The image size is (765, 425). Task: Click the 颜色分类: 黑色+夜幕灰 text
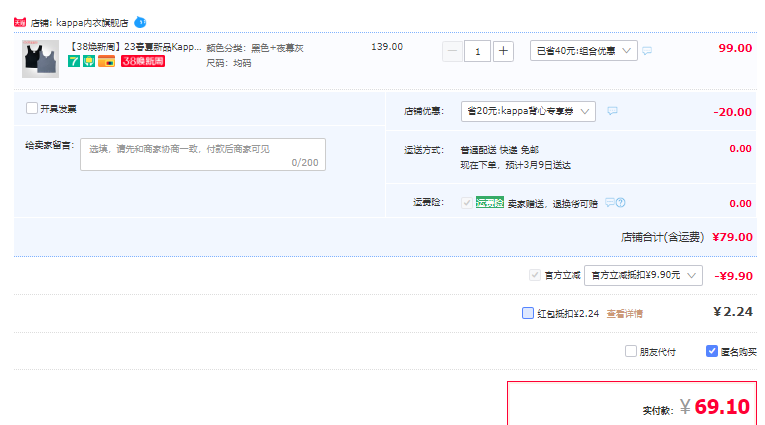click(x=255, y=48)
